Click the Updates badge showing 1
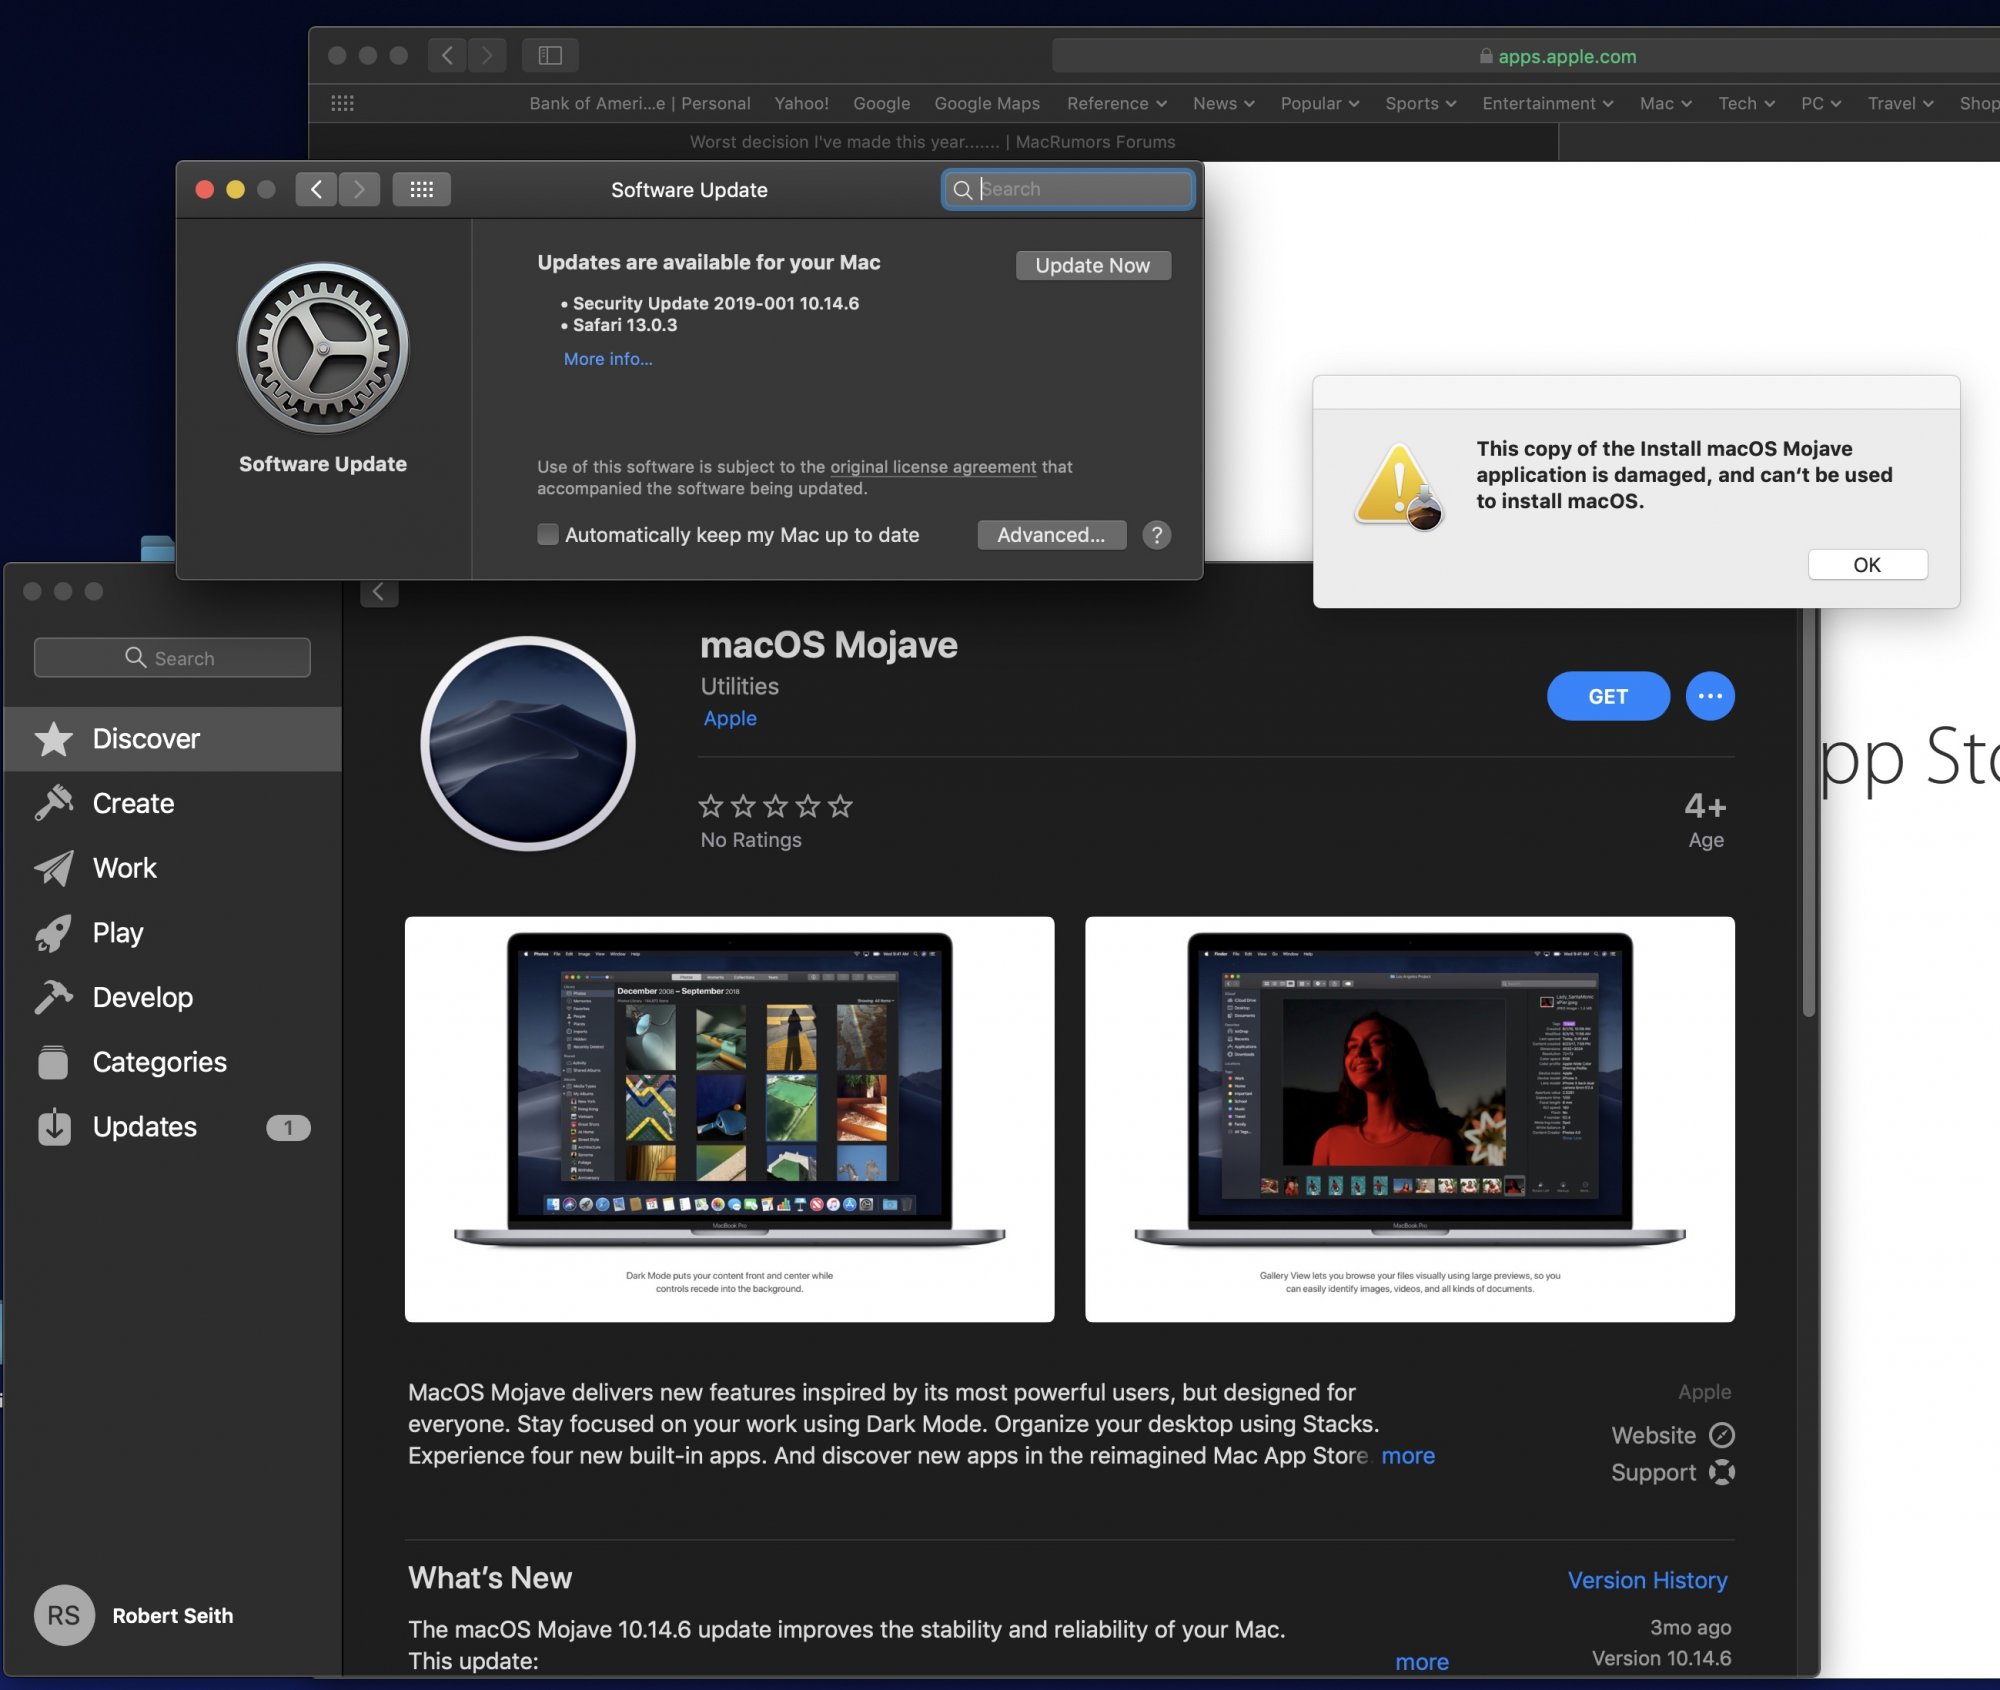 288,1127
